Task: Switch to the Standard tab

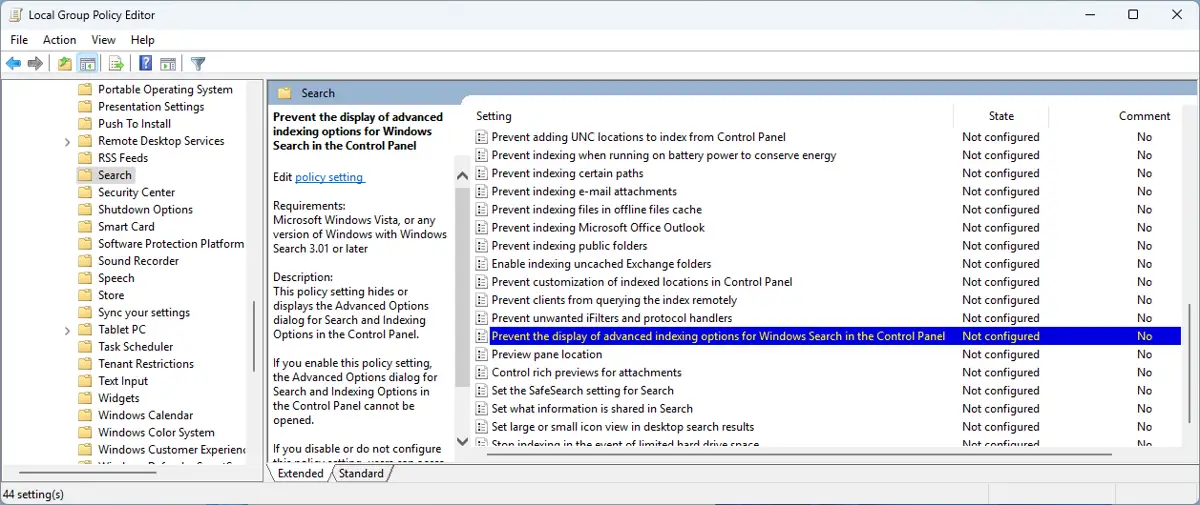Action: click(x=361, y=473)
